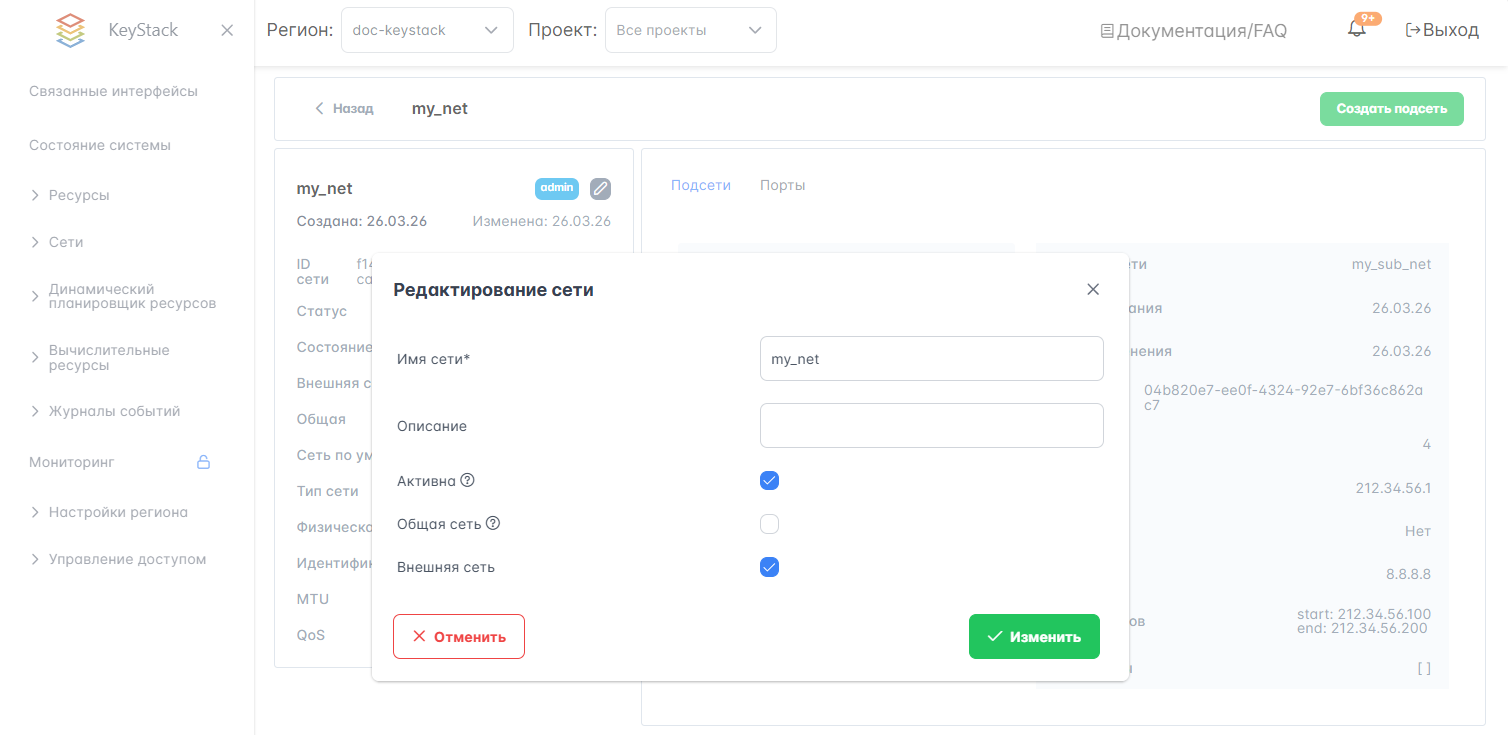Image resolution: width=1508 pixels, height=735 pixels.
Task: Open the Регион doc-keystack dropdown
Action: click(x=427, y=30)
